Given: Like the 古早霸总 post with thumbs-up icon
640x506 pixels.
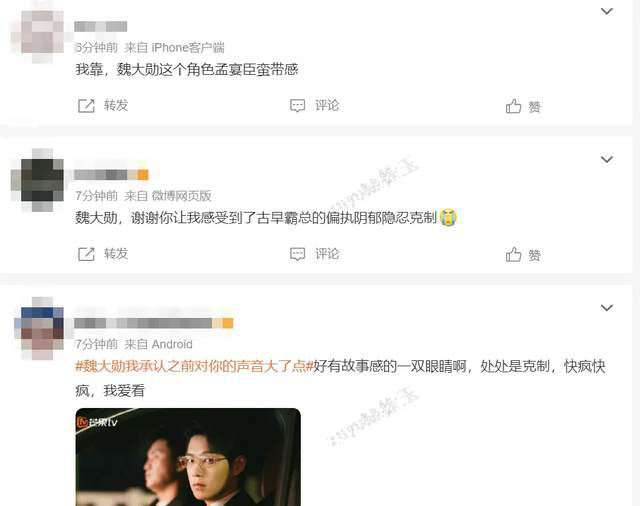Looking at the screenshot, I should tap(513, 255).
